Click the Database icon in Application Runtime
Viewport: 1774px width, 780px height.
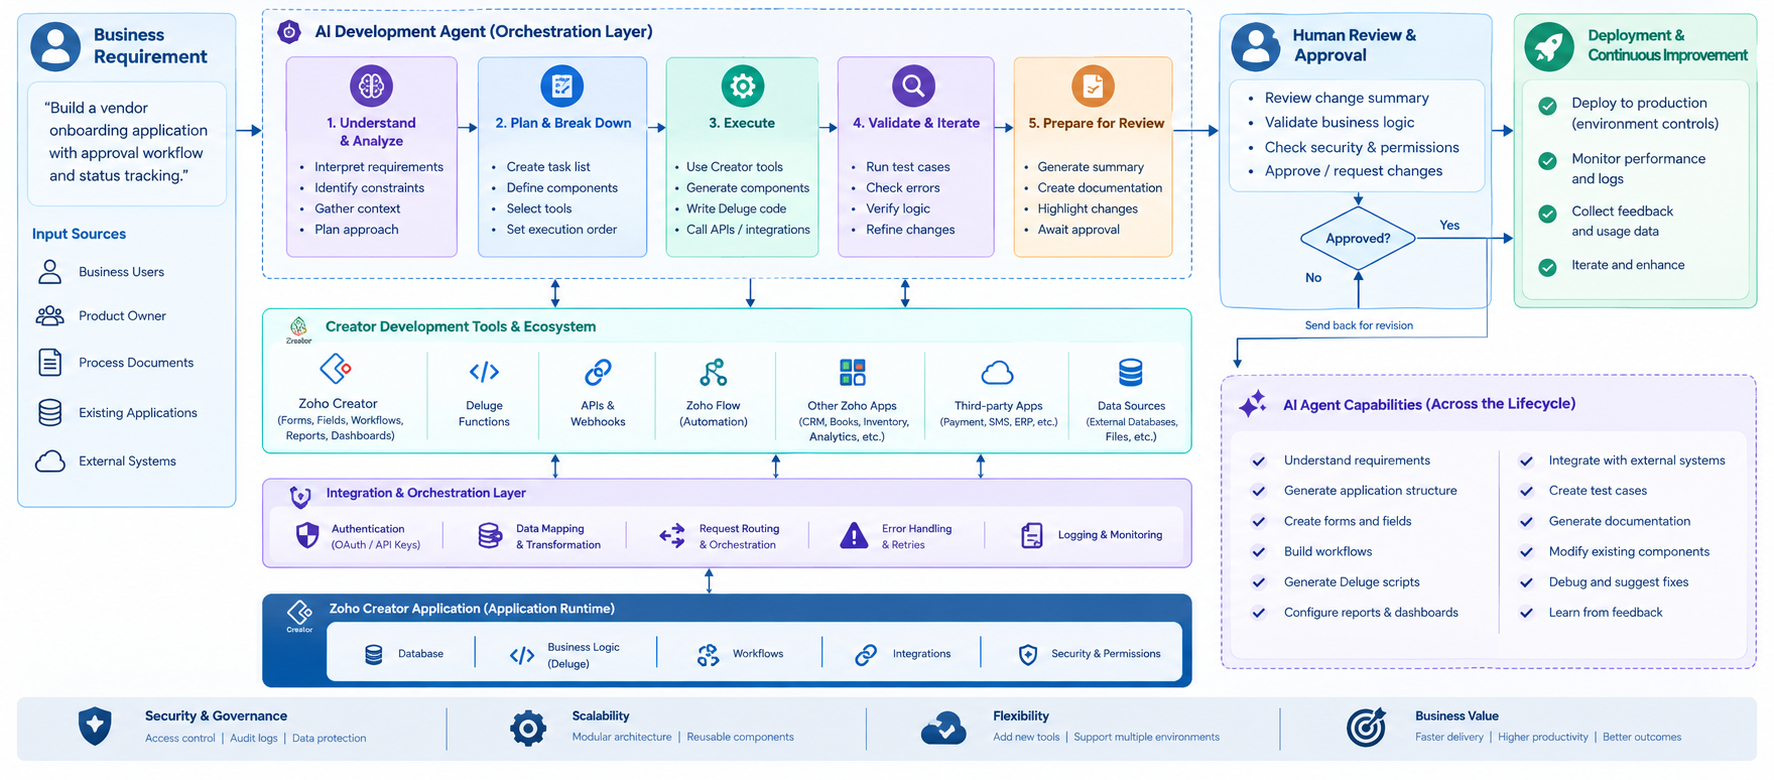(374, 654)
